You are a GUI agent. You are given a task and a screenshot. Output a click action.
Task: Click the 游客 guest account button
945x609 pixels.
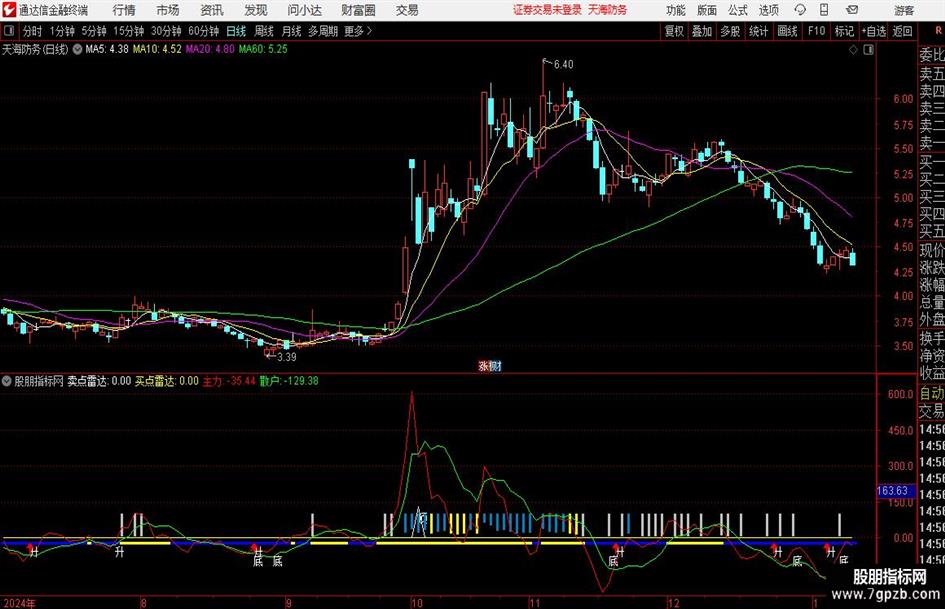click(x=904, y=10)
